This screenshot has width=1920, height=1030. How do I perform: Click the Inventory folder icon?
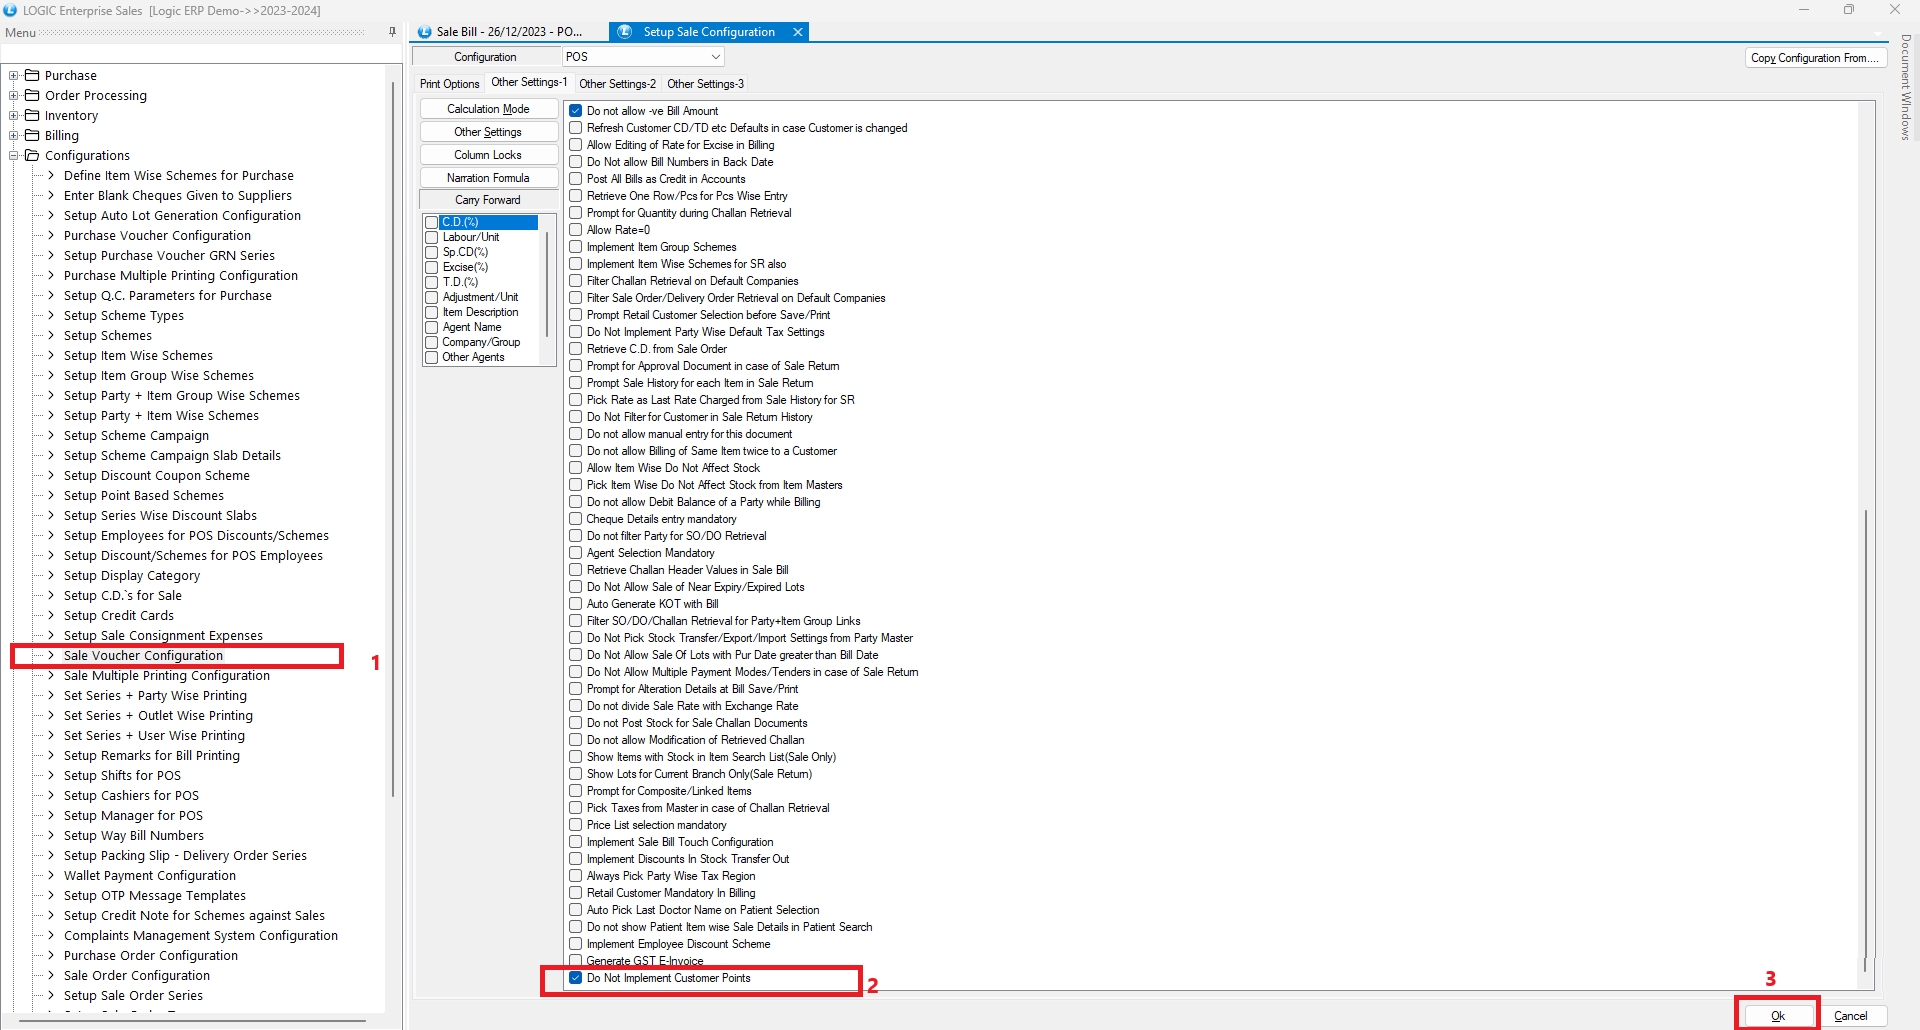[32, 115]
